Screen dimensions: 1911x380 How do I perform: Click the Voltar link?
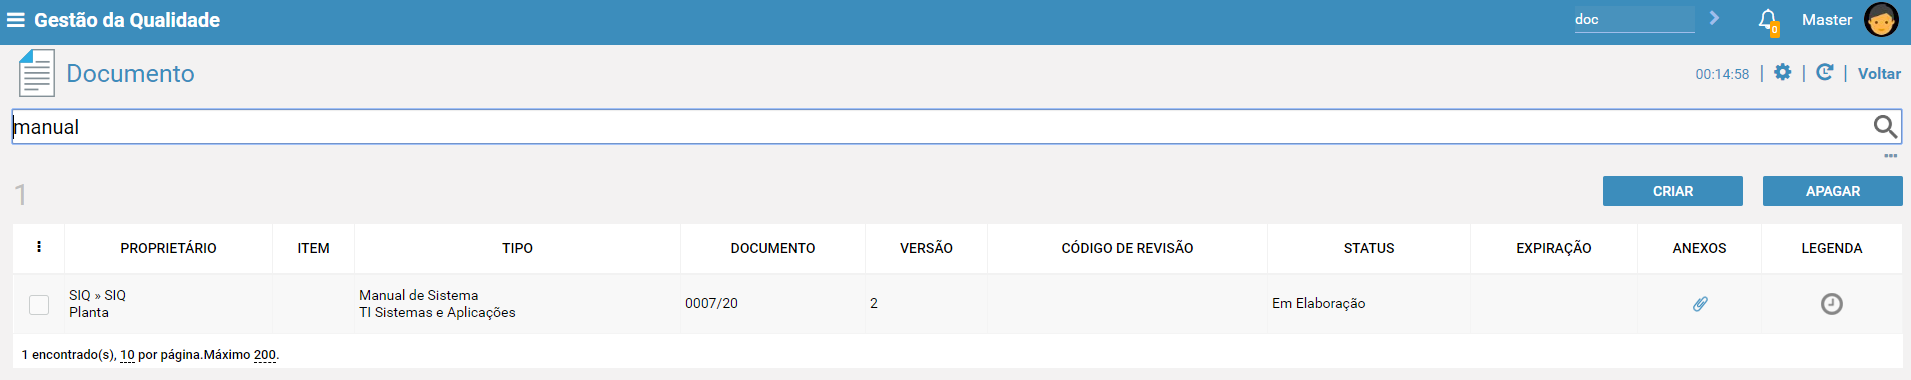point(1879,73)
